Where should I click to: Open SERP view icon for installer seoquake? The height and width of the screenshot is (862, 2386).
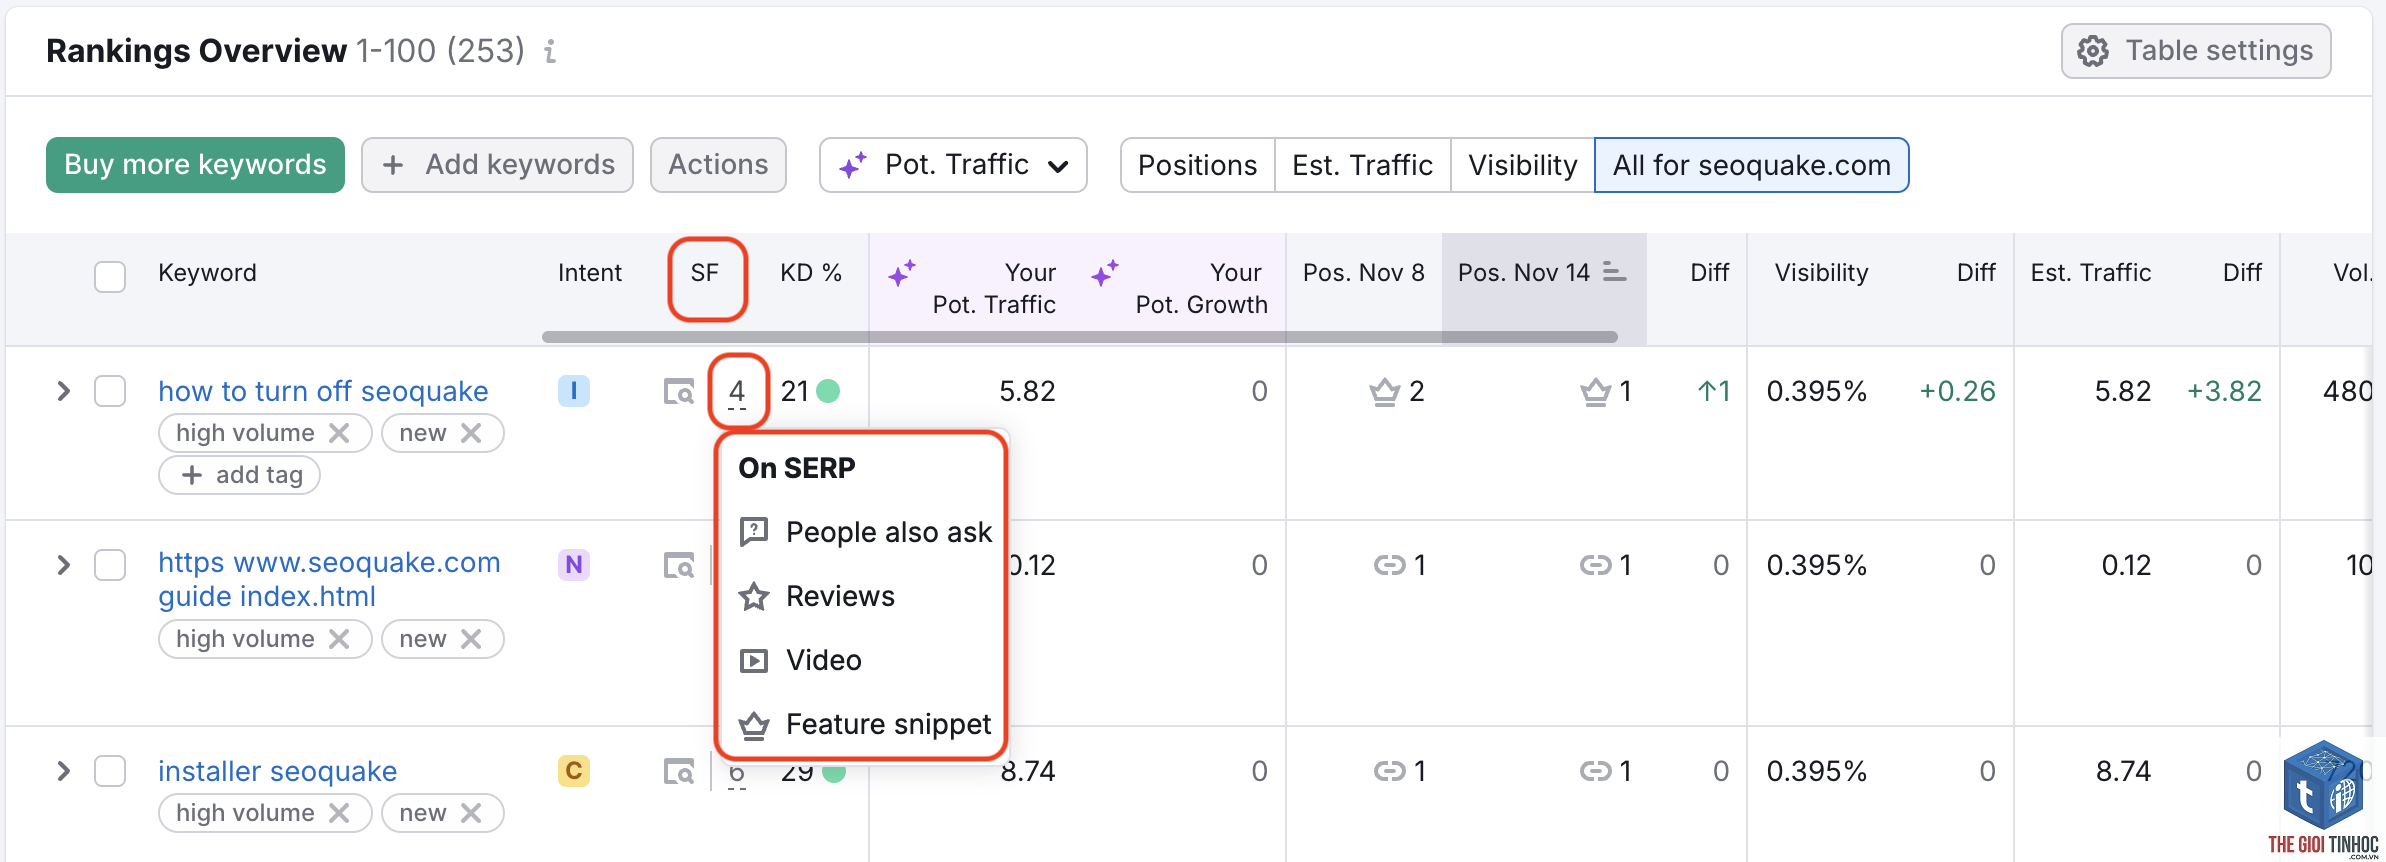point(679,771)
